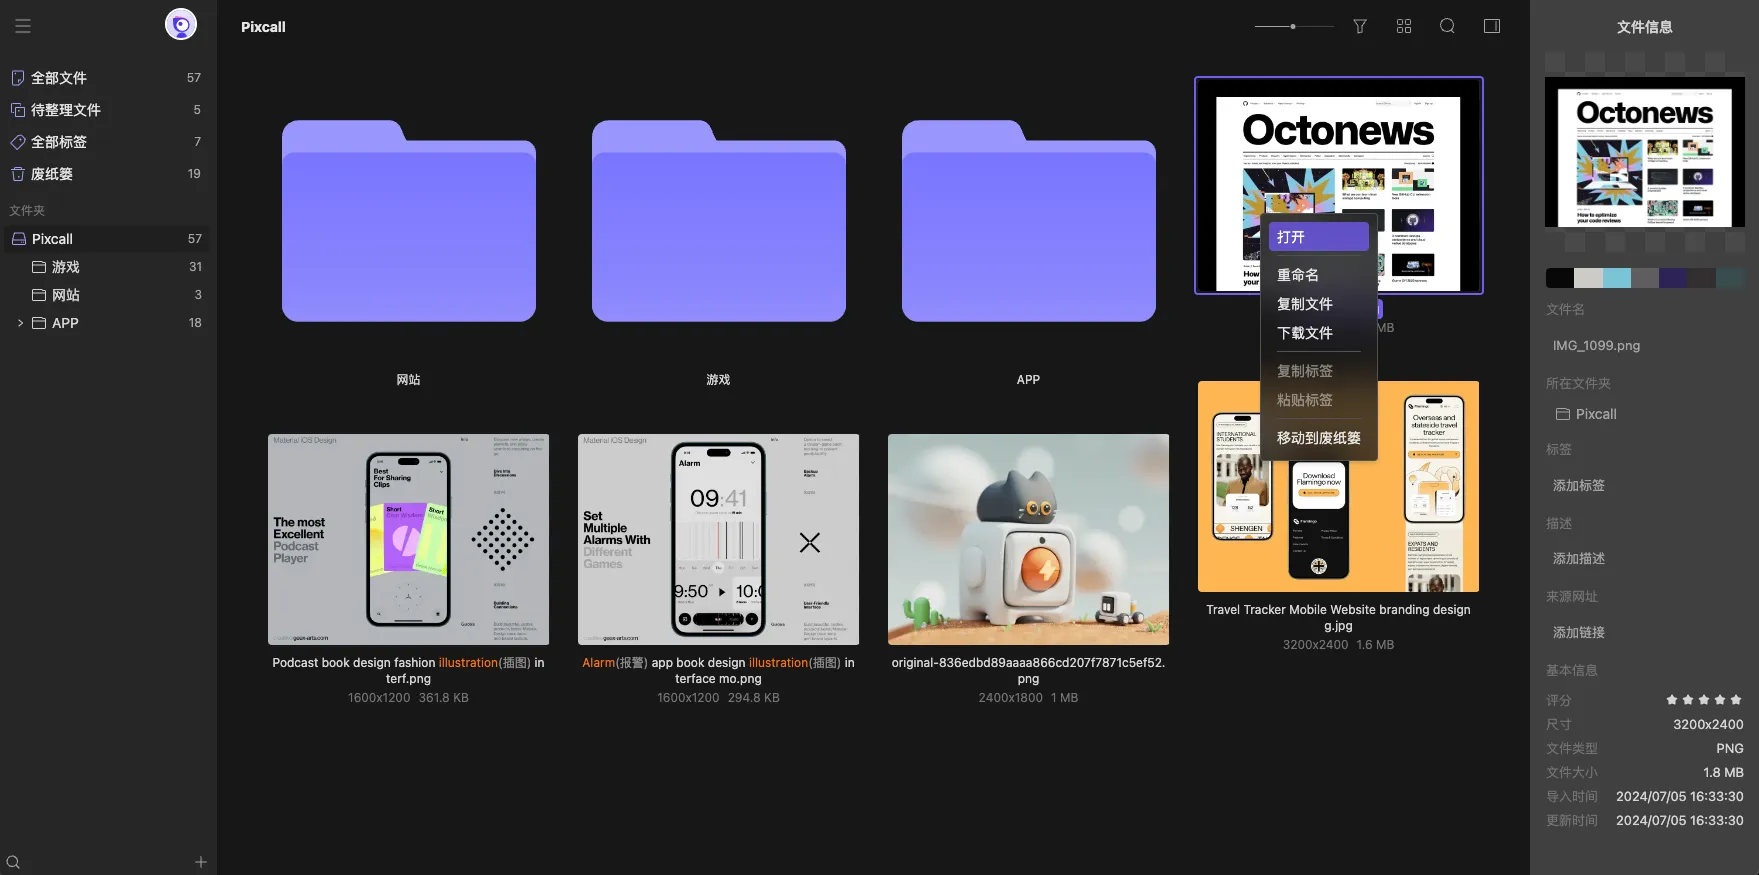Click the Pixcall avatar logo icon
1759x875 pixels.
point(181,24)
